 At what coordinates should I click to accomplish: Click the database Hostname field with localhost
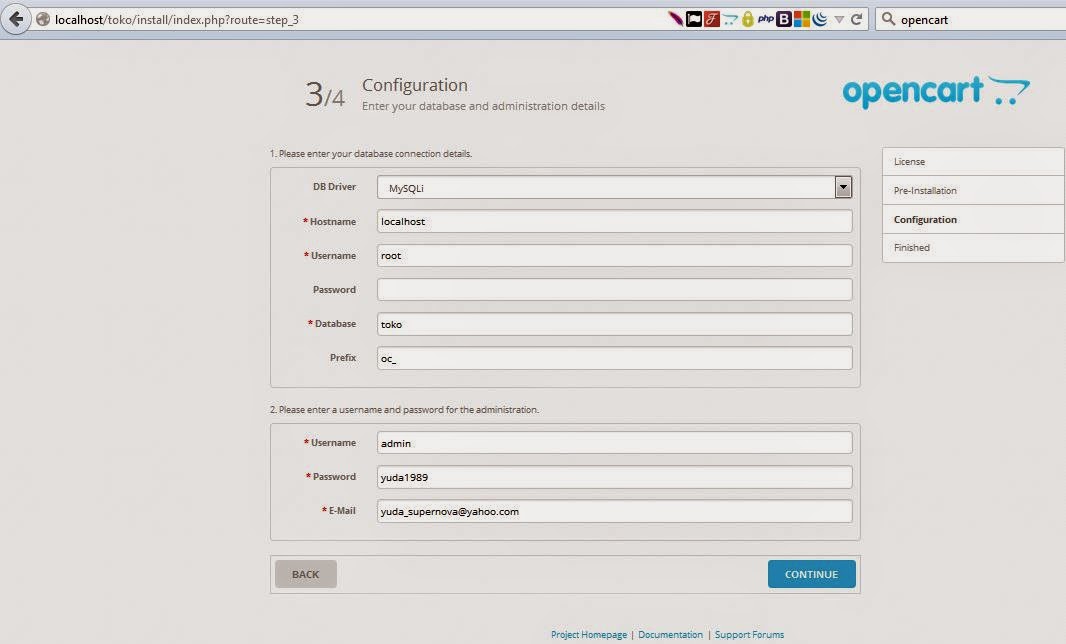[615, 221]
